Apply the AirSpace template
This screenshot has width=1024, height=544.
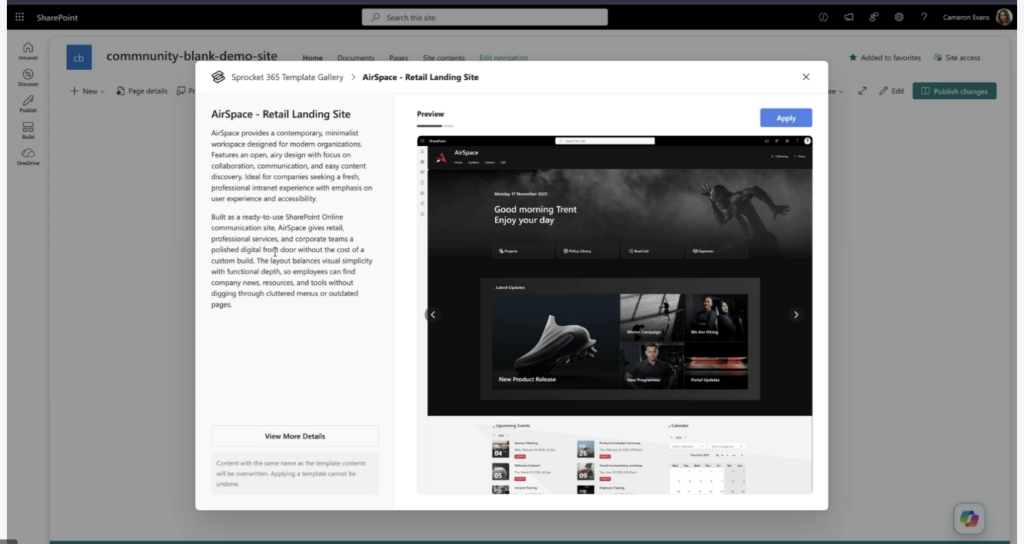coord(786,118)
